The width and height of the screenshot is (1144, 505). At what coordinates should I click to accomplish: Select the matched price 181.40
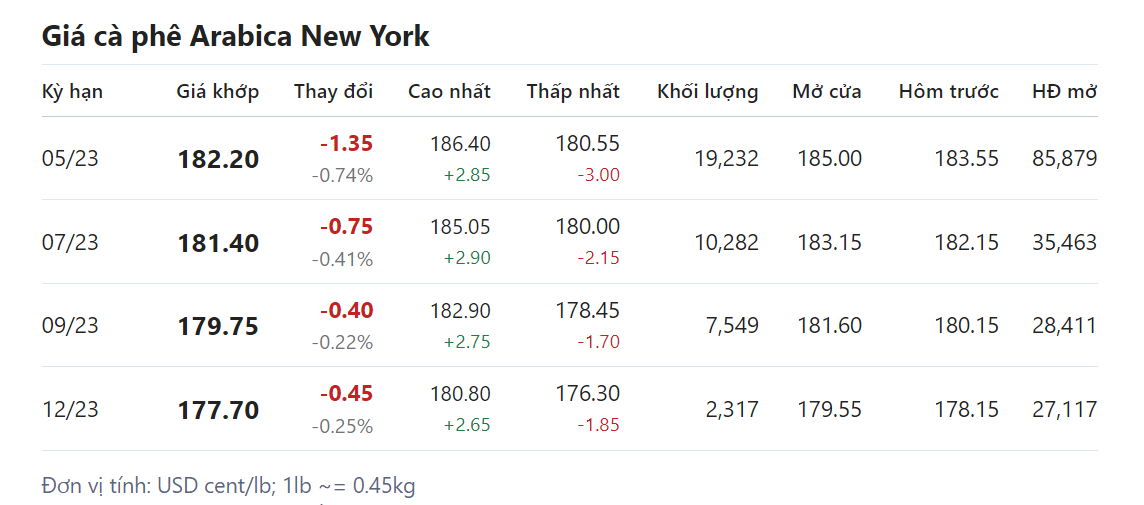(218, 243)
